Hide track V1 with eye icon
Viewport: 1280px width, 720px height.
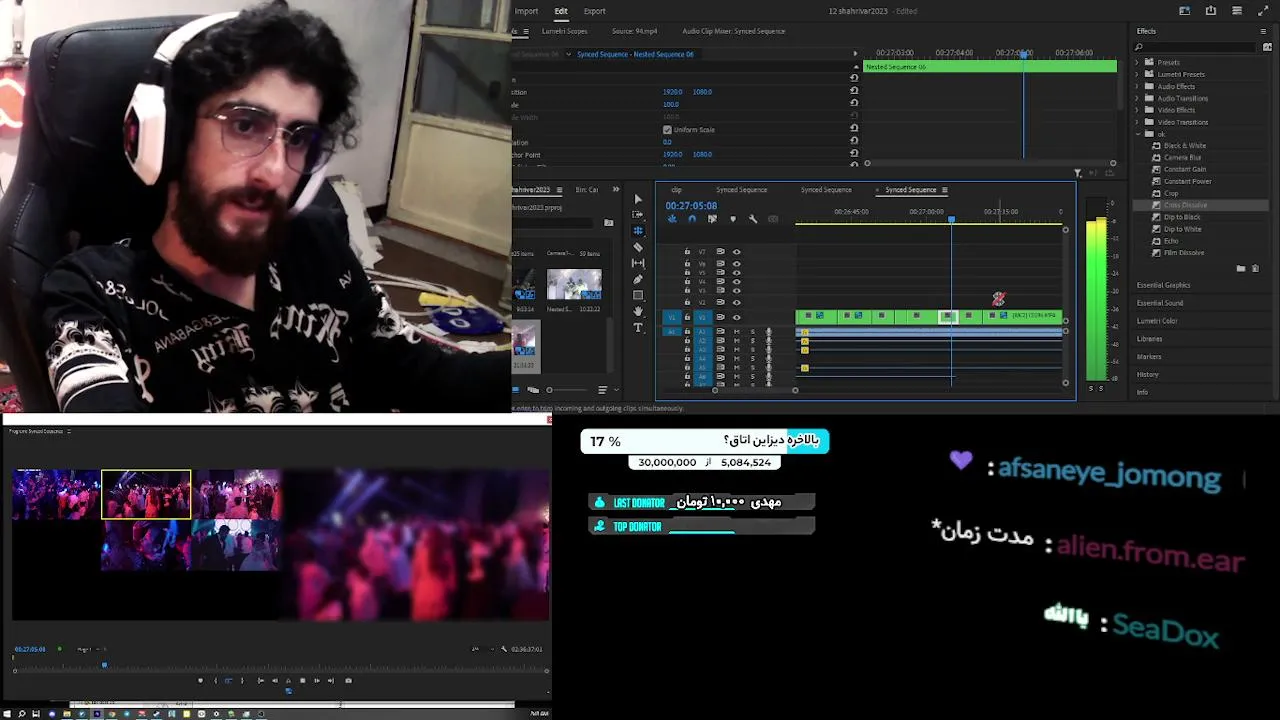click(x=737, y=317)
